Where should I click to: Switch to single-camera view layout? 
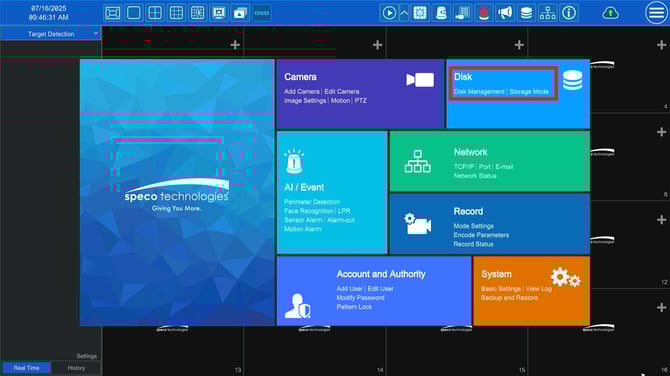[134, 13]
